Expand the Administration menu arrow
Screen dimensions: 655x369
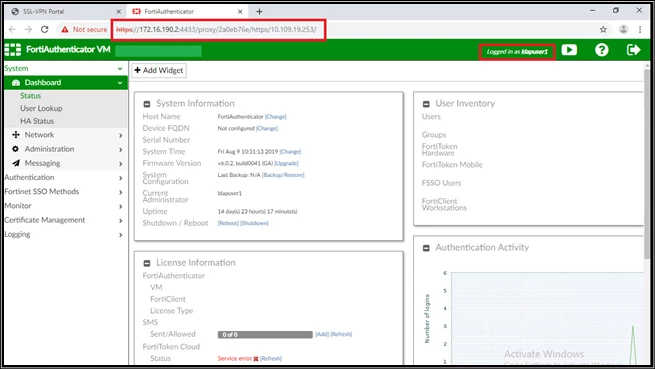[120, 150]
